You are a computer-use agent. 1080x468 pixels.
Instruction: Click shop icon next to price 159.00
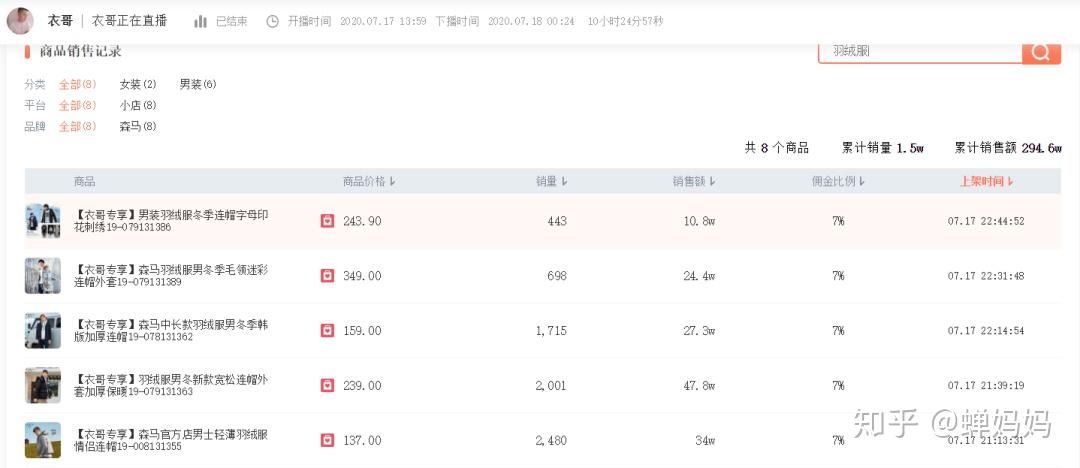[x=327, y=330]
